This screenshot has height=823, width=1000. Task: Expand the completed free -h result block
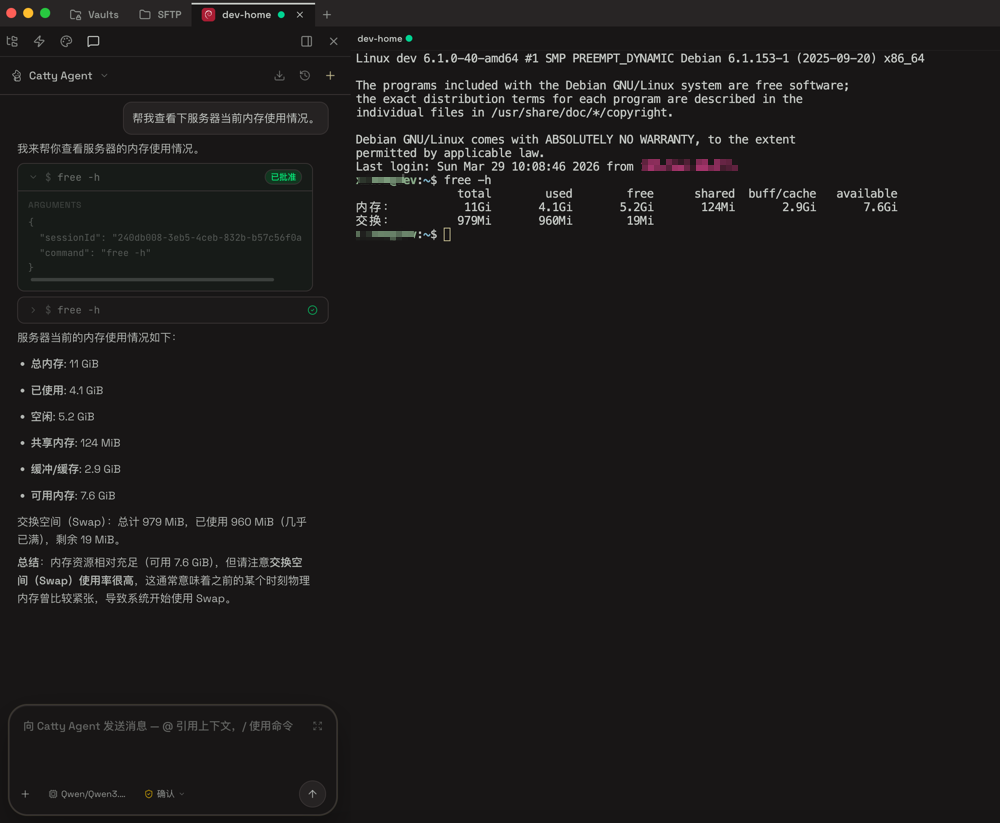(33, 310)
